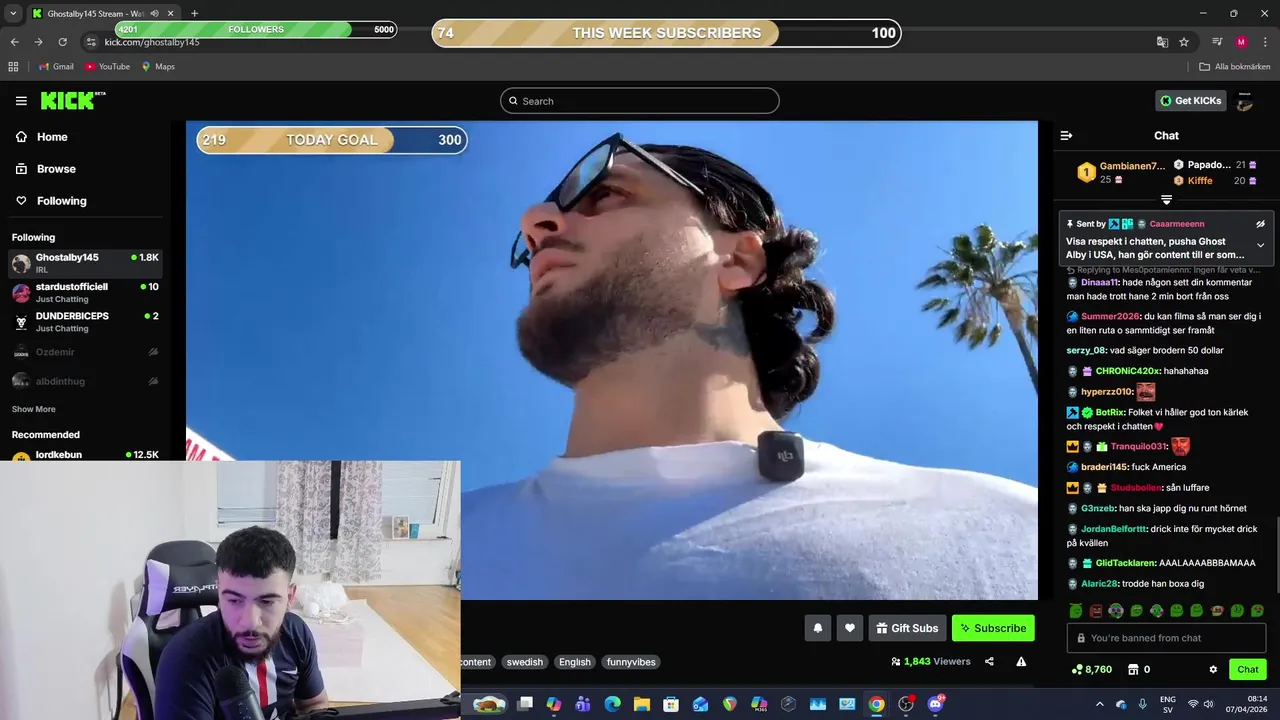Expand the gift leaderboard handle
1280x720 pixels.
(1166, 200)
